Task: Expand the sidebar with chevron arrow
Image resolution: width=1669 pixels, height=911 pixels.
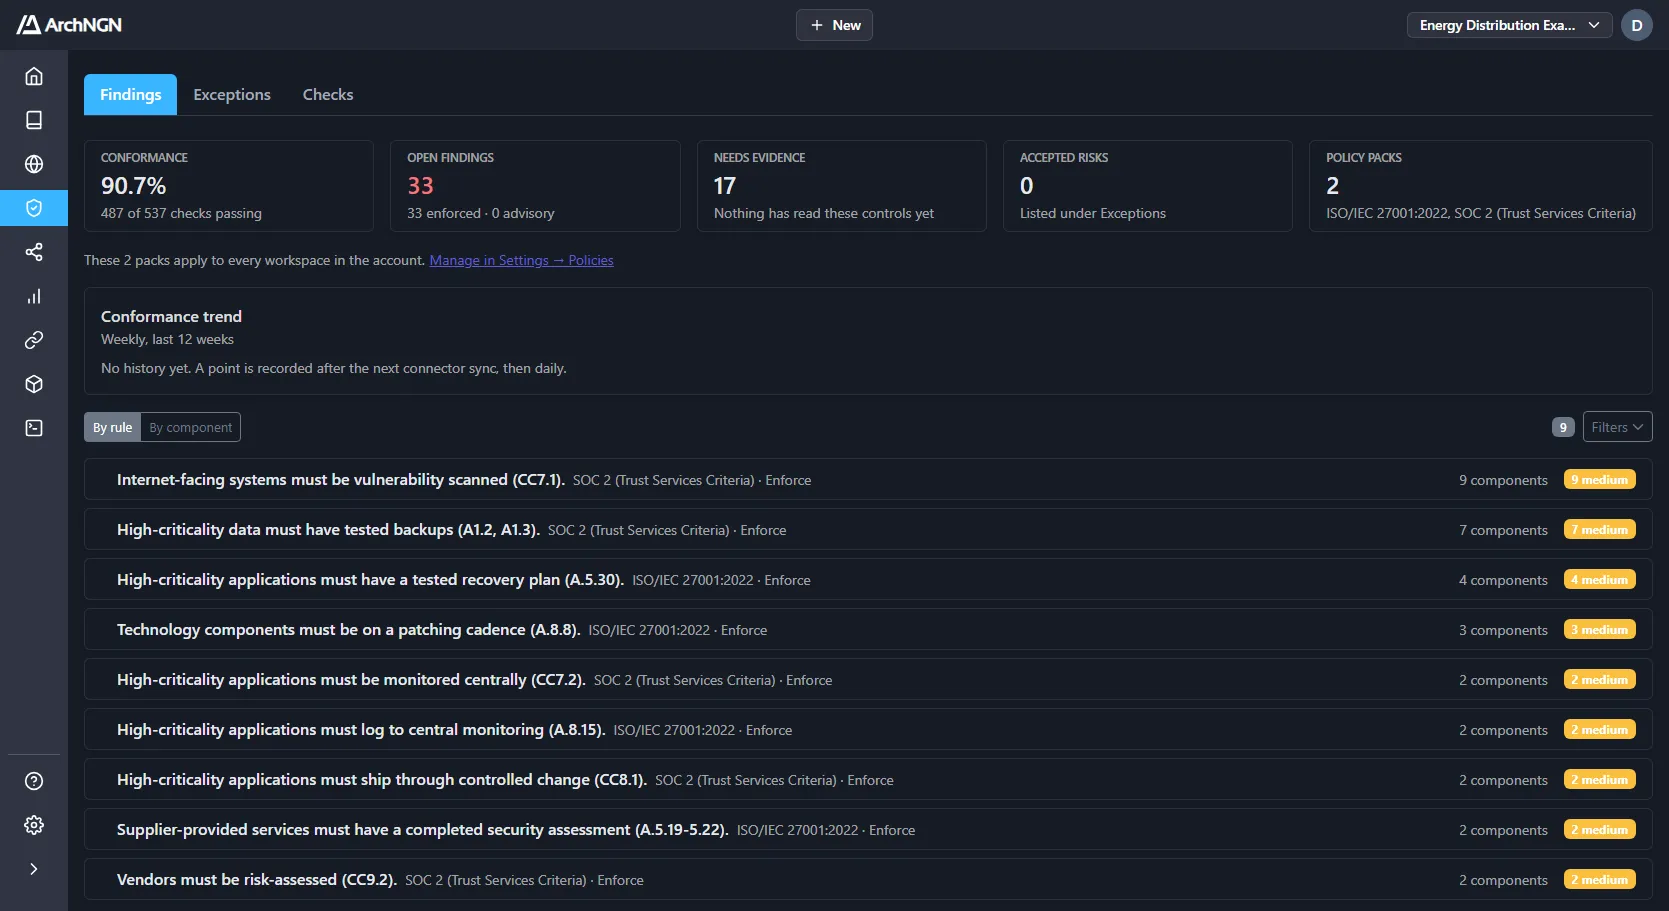Action: coord(34,869)
